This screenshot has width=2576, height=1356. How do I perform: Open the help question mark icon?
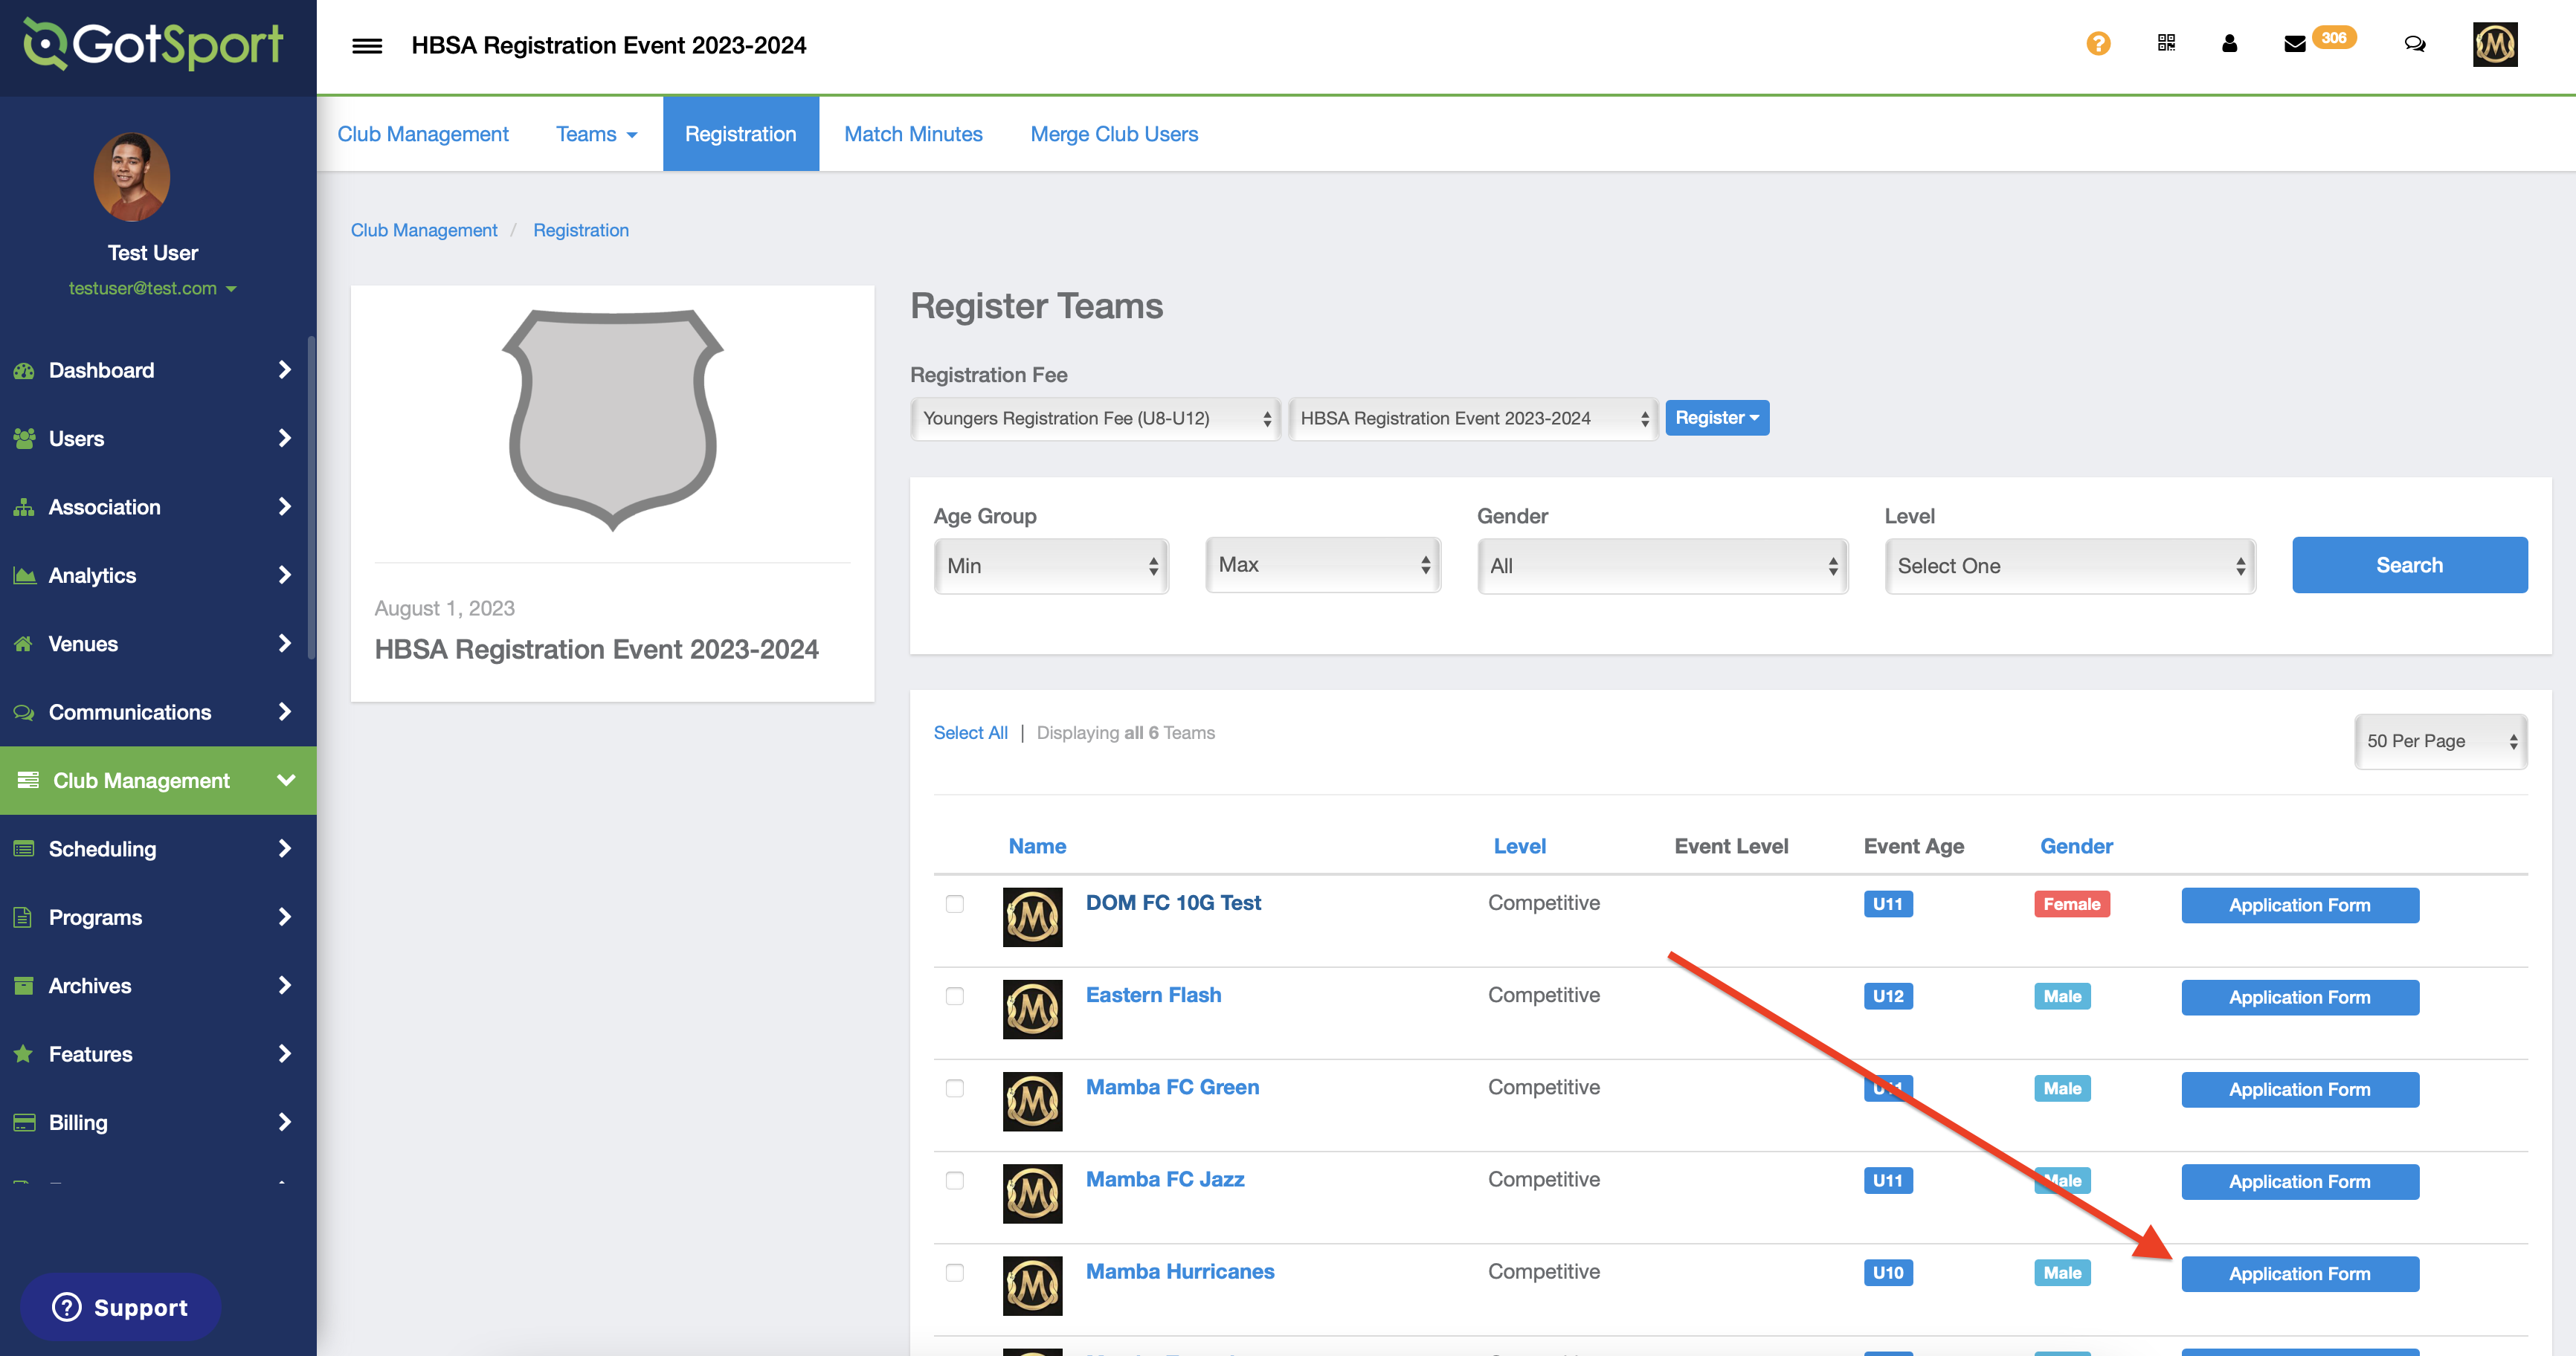click(x=2098, y=43)
